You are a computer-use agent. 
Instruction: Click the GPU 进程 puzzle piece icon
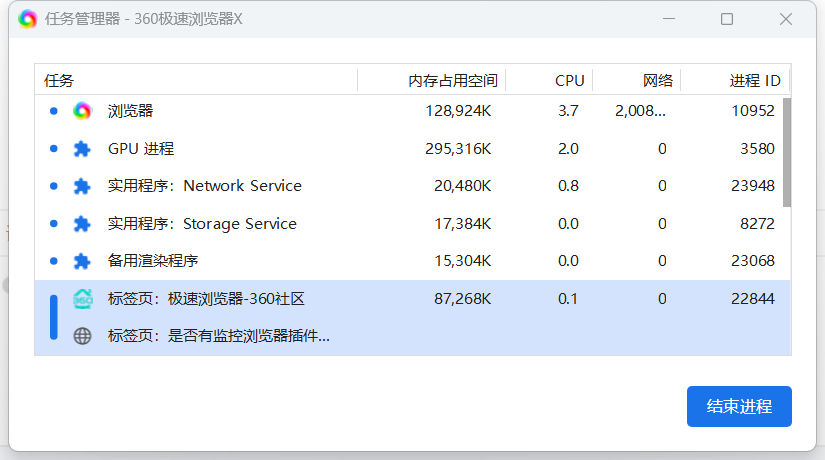point(82,149)
